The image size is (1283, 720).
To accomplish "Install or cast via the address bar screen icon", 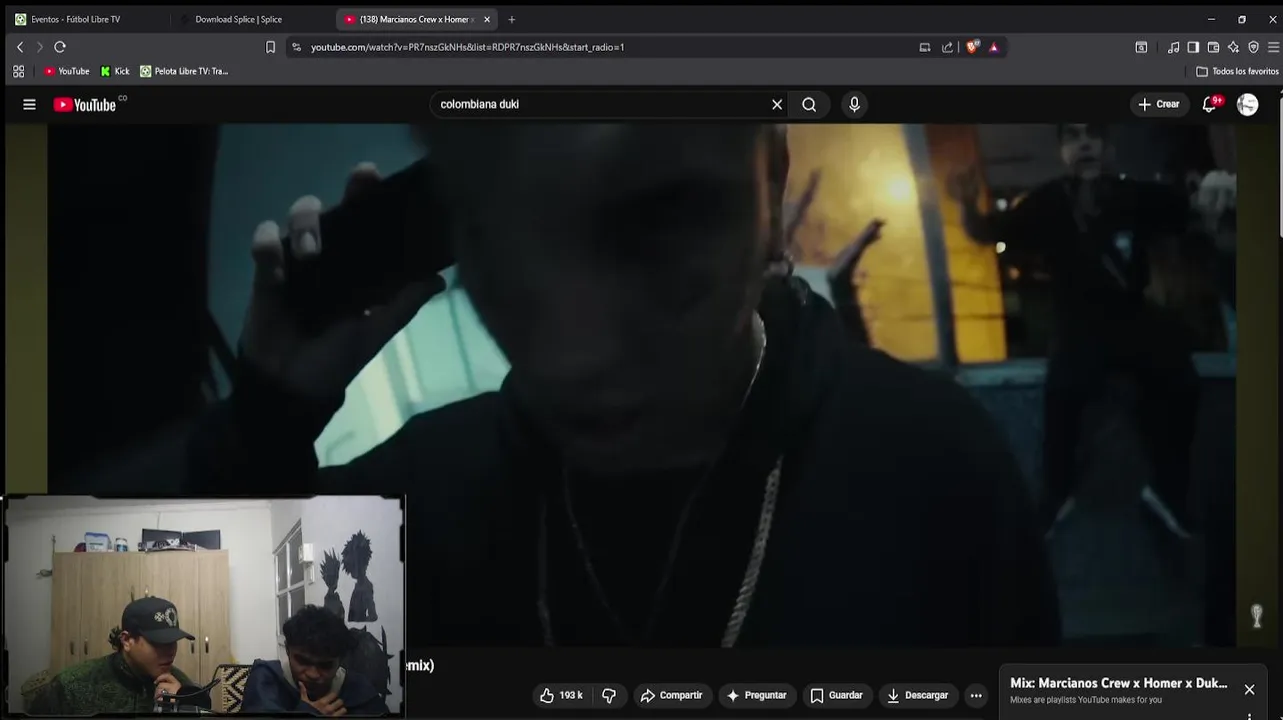I will tap(925, 47).
